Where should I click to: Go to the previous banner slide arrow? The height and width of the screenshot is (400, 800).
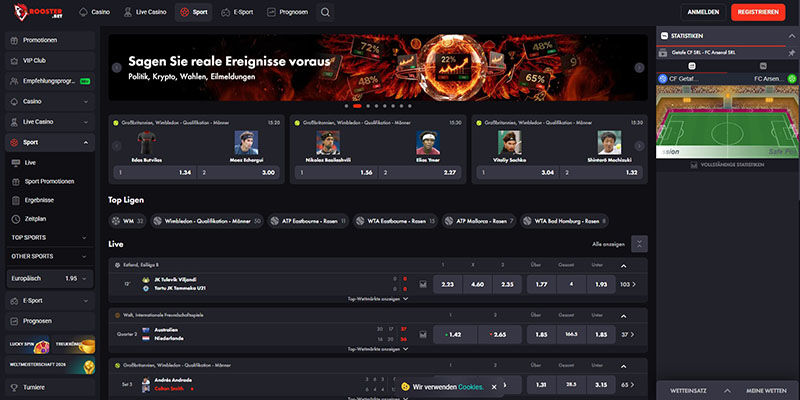117,68
